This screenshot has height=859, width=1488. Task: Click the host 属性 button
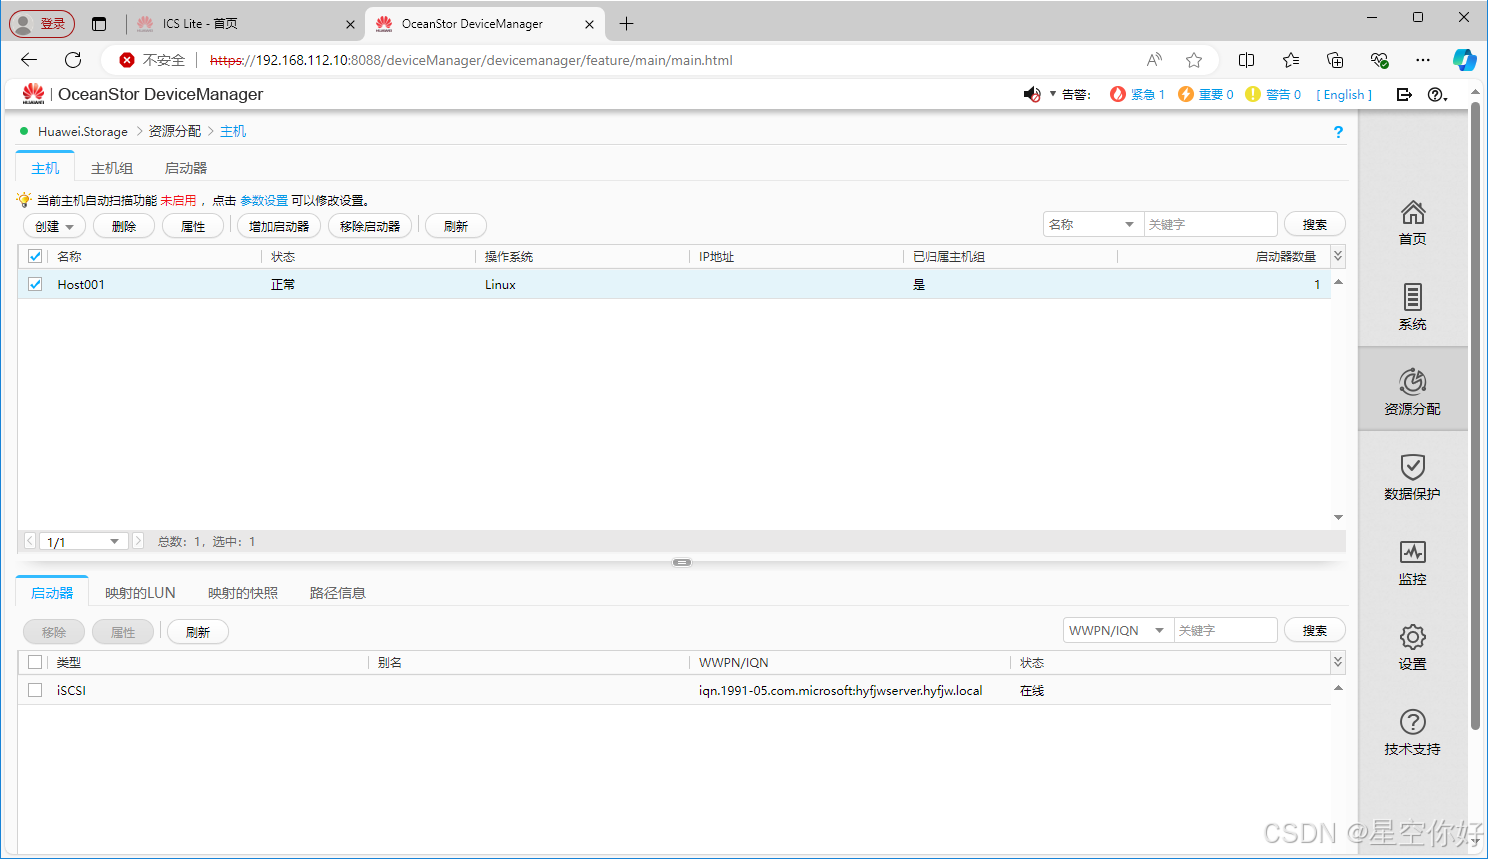193,226
